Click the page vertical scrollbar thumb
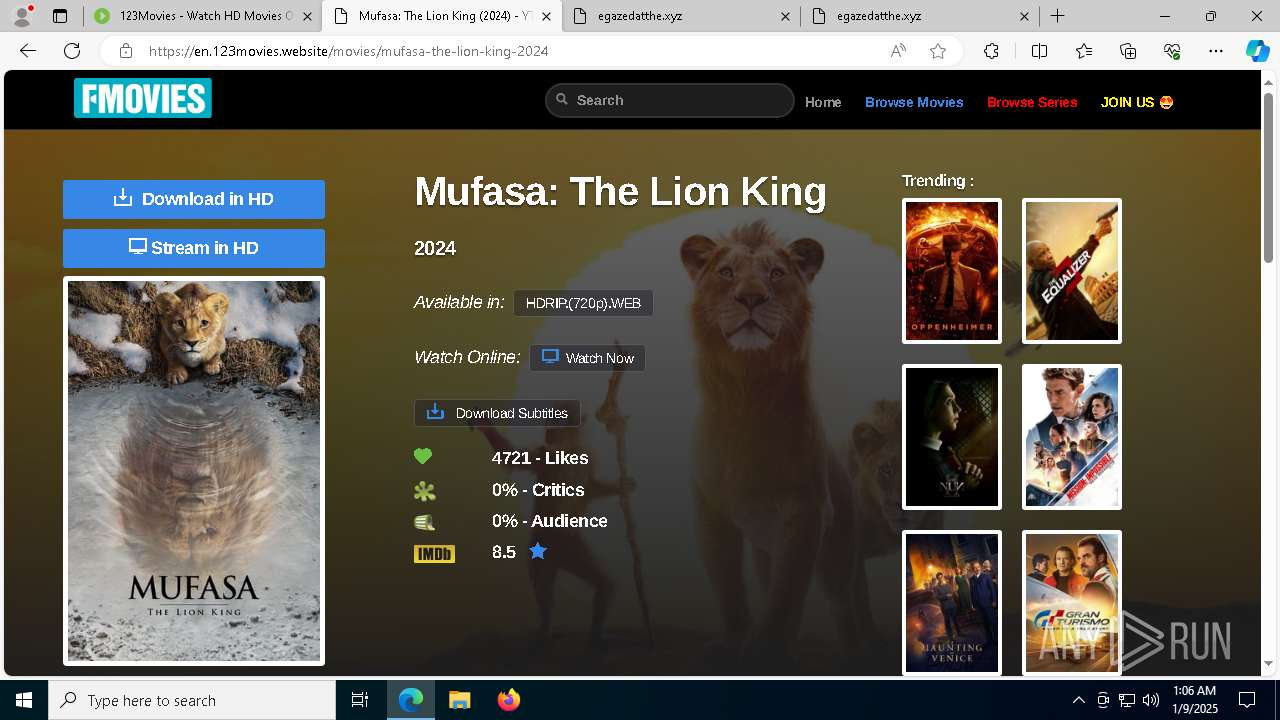 [1269, 178]
